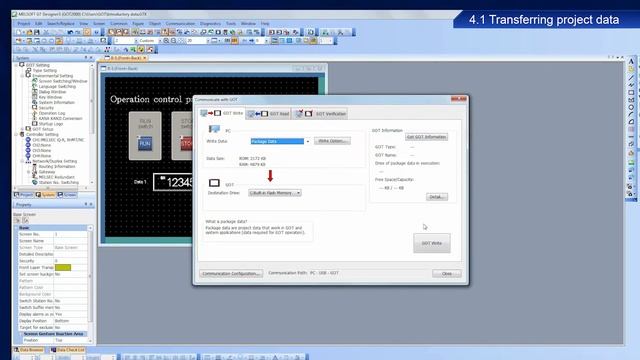The image size is (640, 360).
Task: Click the Detail button
Action: (x=437, y=197)
